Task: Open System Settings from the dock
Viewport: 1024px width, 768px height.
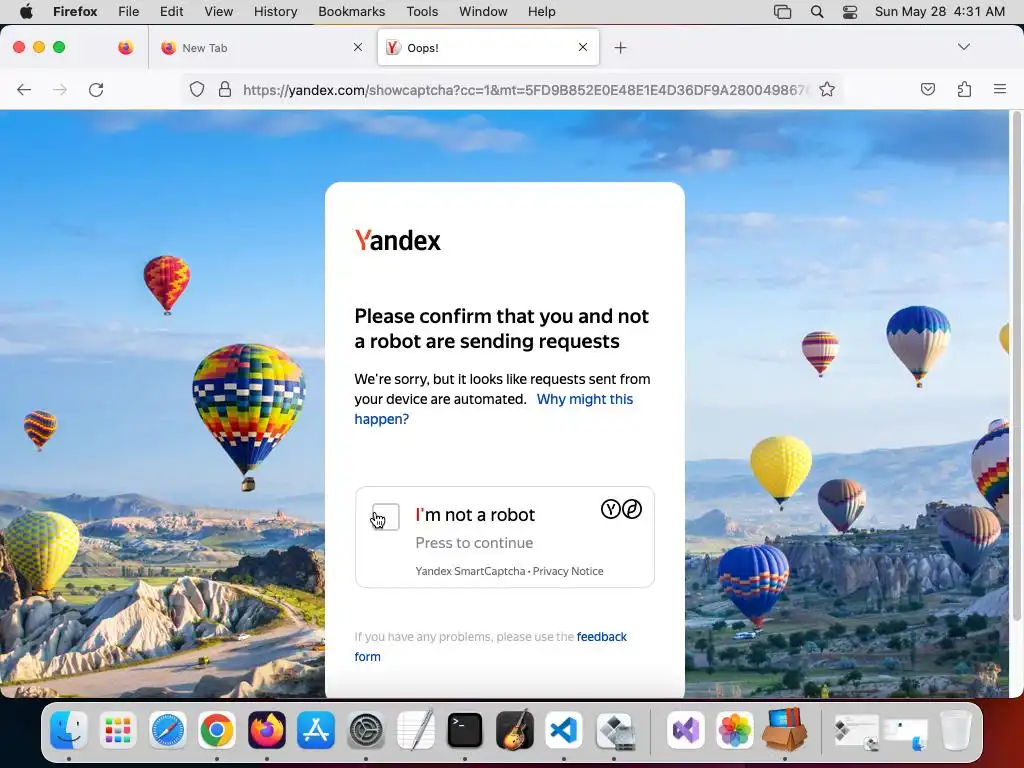Action: tap(366, 729)
